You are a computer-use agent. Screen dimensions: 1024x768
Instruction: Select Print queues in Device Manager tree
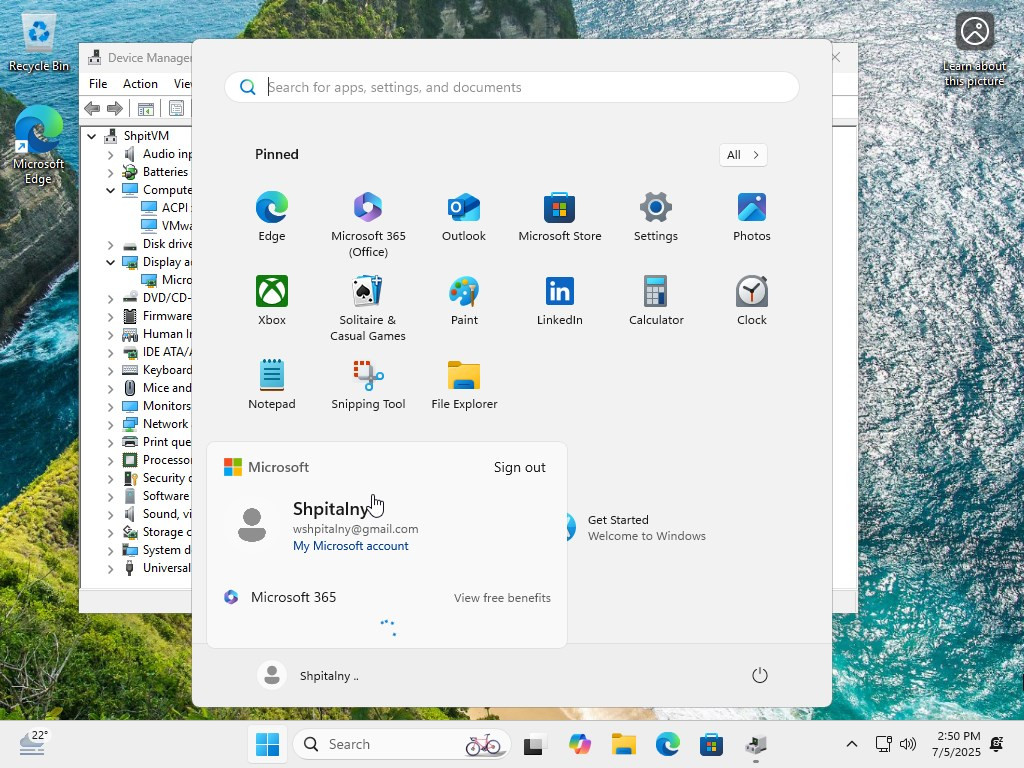click(x=167, y=442)
